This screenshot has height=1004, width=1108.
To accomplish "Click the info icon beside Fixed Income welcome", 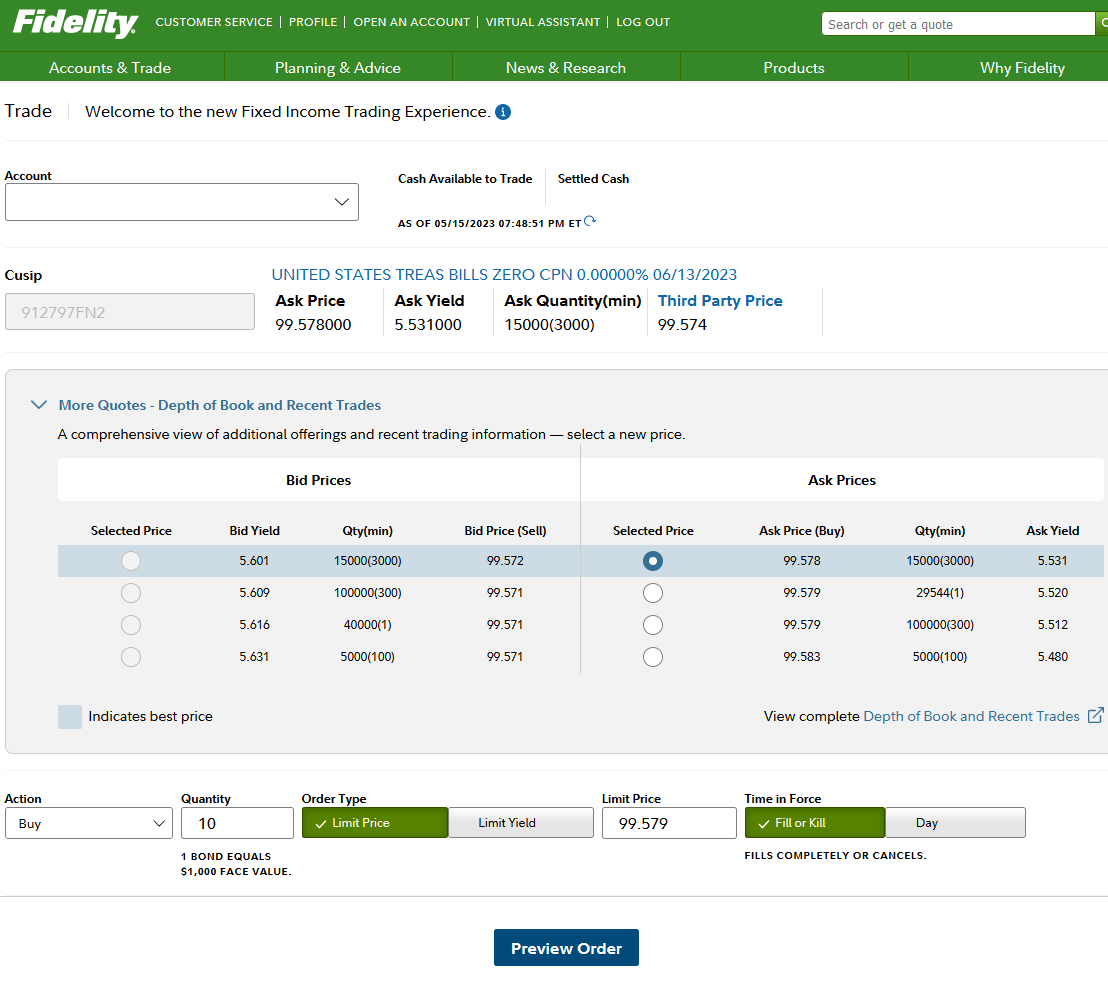I will coord(503,112).
